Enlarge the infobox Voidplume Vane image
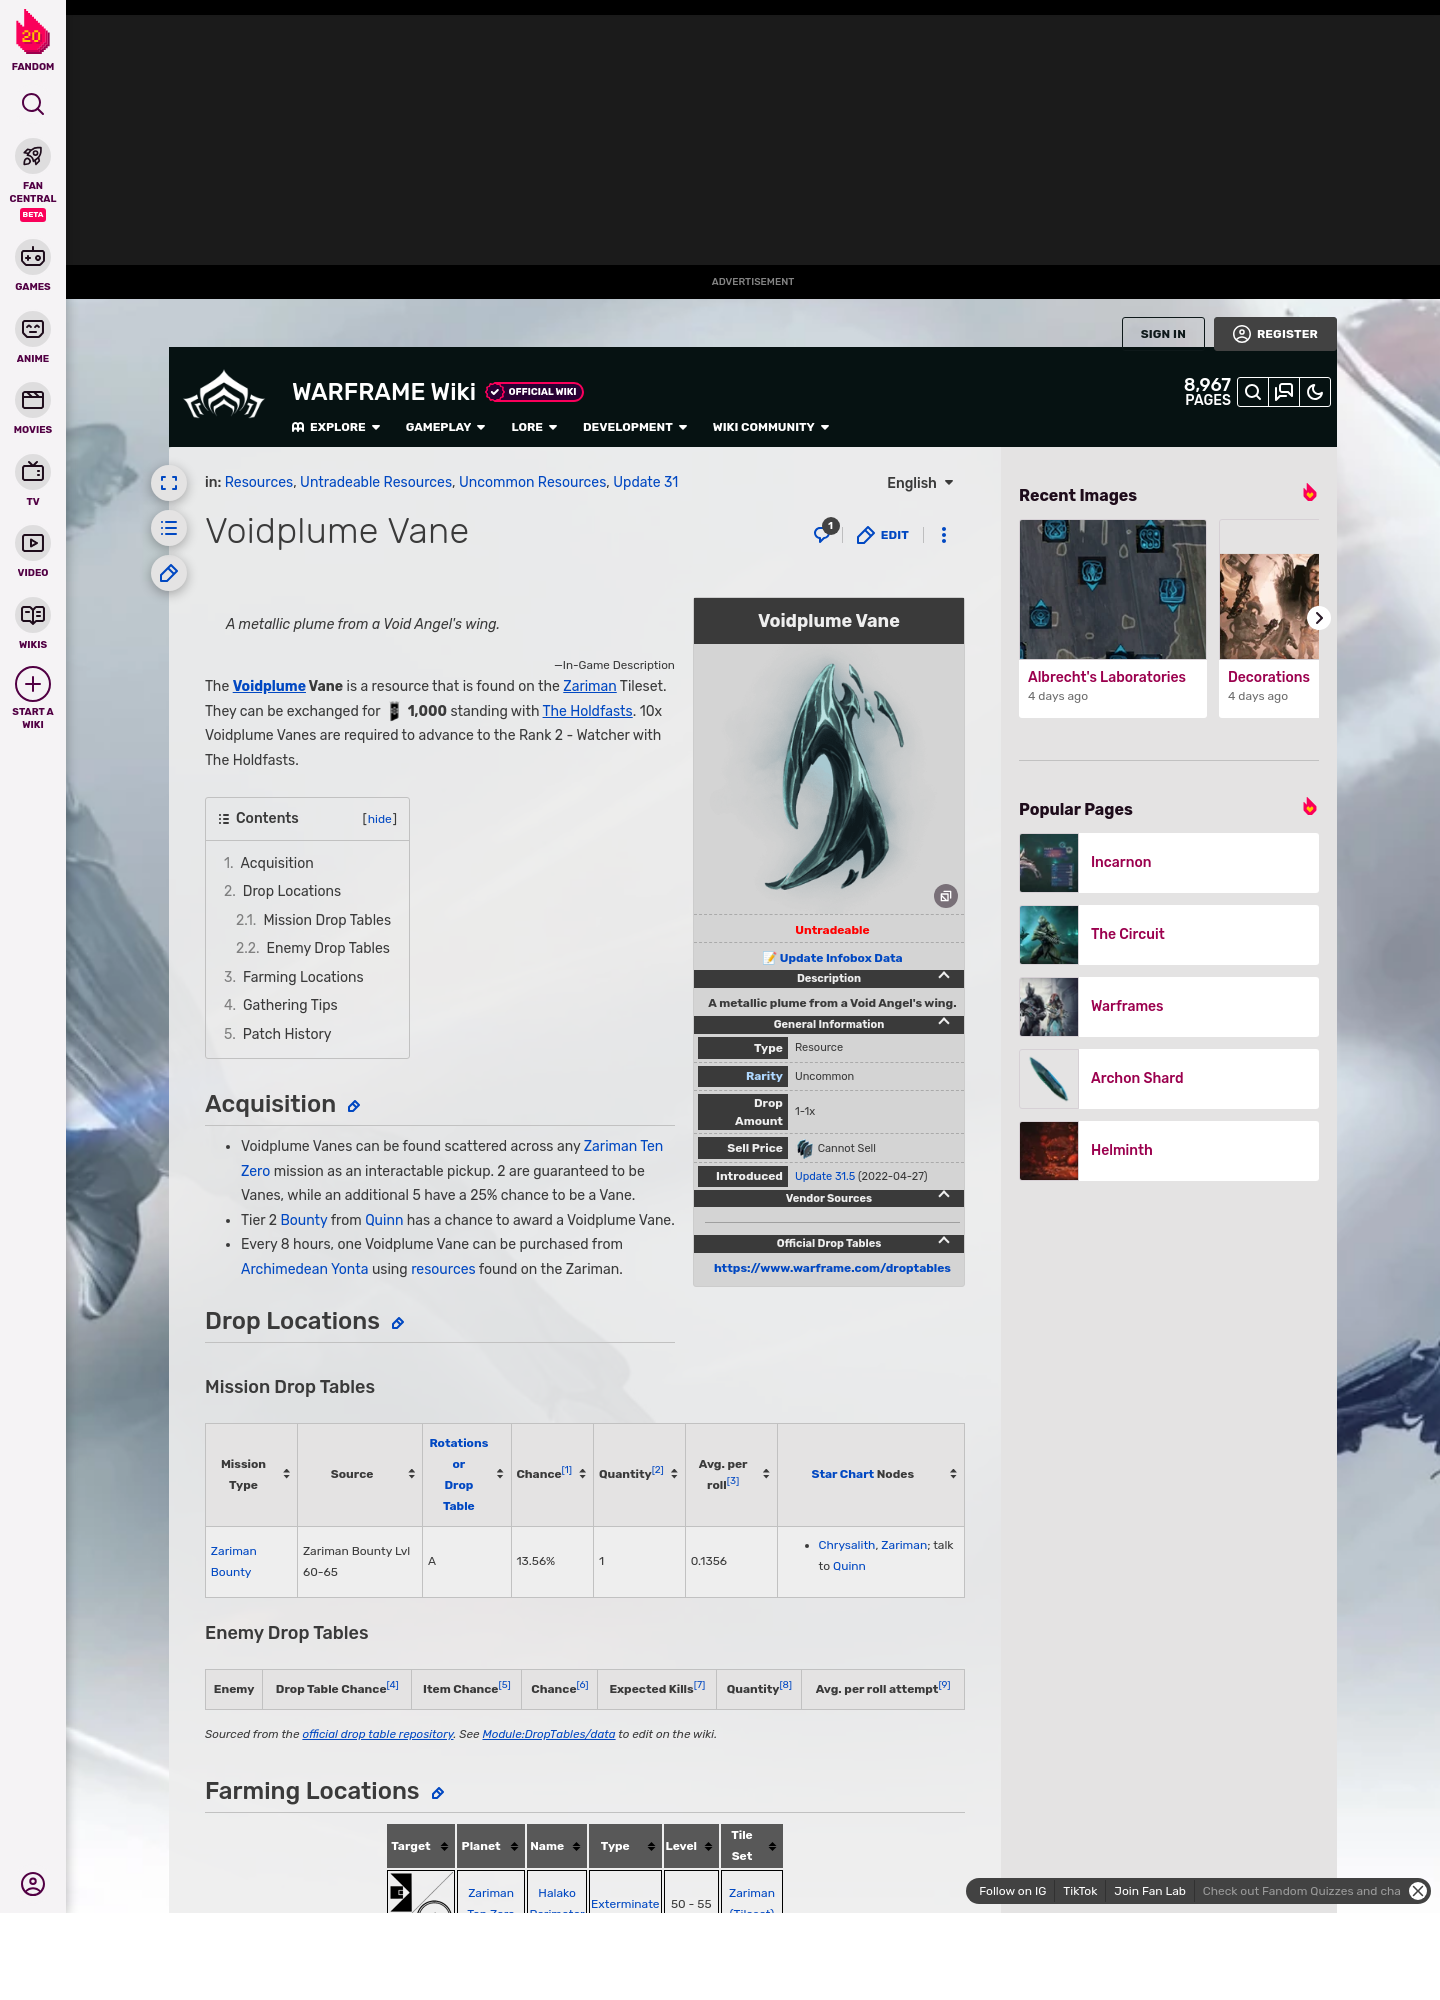The height and width of the screenshot is (2000, 1440). point(946,896)
